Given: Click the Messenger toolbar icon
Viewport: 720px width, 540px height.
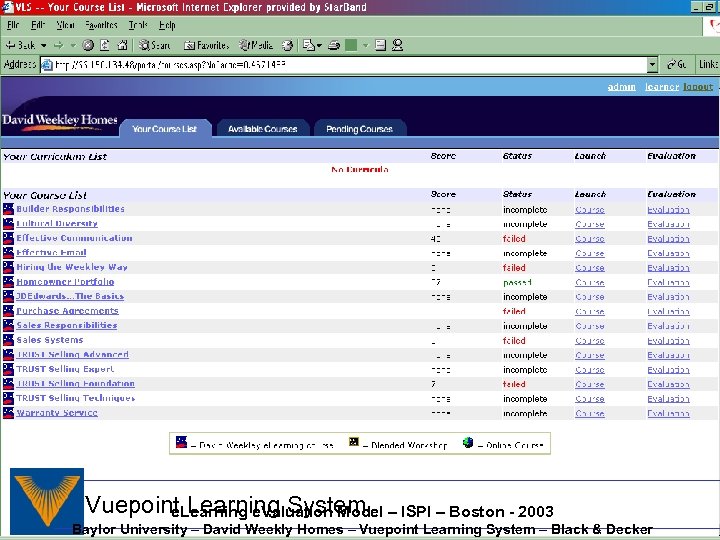Looking at the screenshot, I should pos(398,45).
